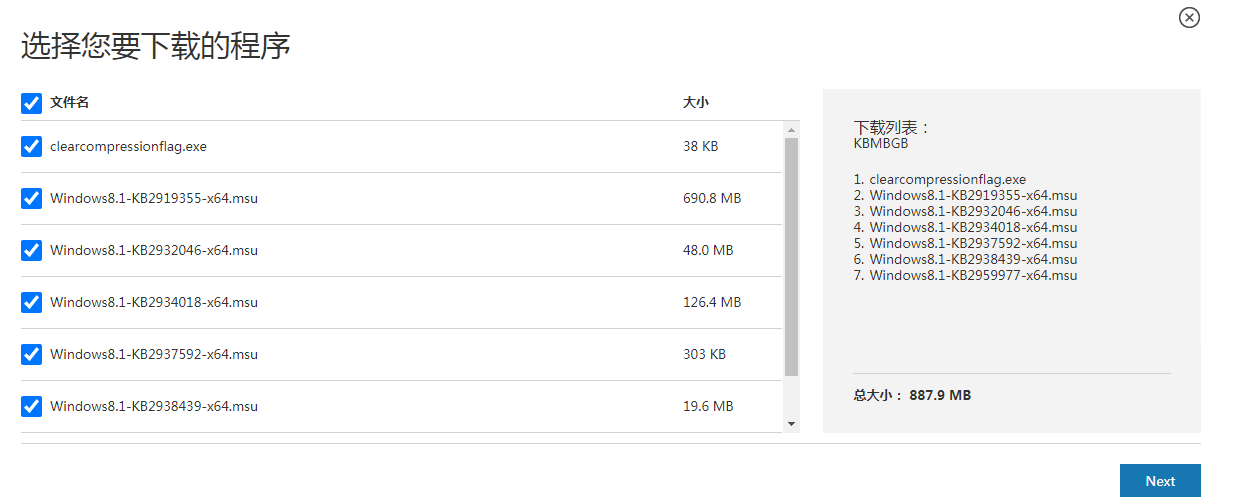The height and width of the screenshot is (504, 1235).
Task: Close the download selection dialog
Action: [1189, 17]
